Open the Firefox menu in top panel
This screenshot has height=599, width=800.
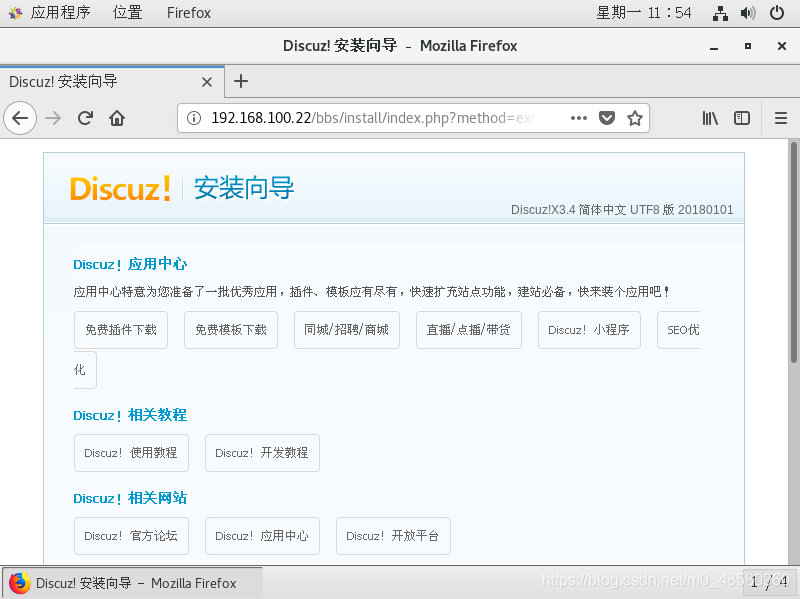tap(189, 12)
